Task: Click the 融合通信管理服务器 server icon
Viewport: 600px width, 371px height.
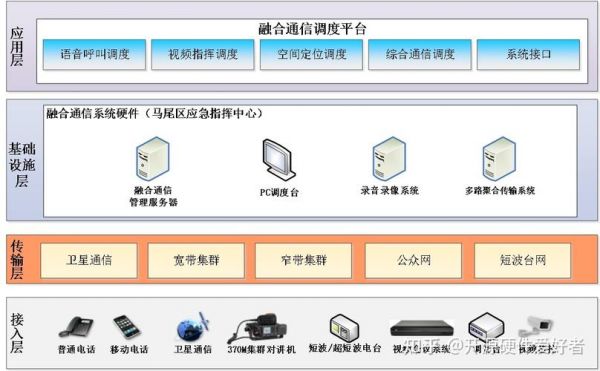Action: (x=153, y=158)
